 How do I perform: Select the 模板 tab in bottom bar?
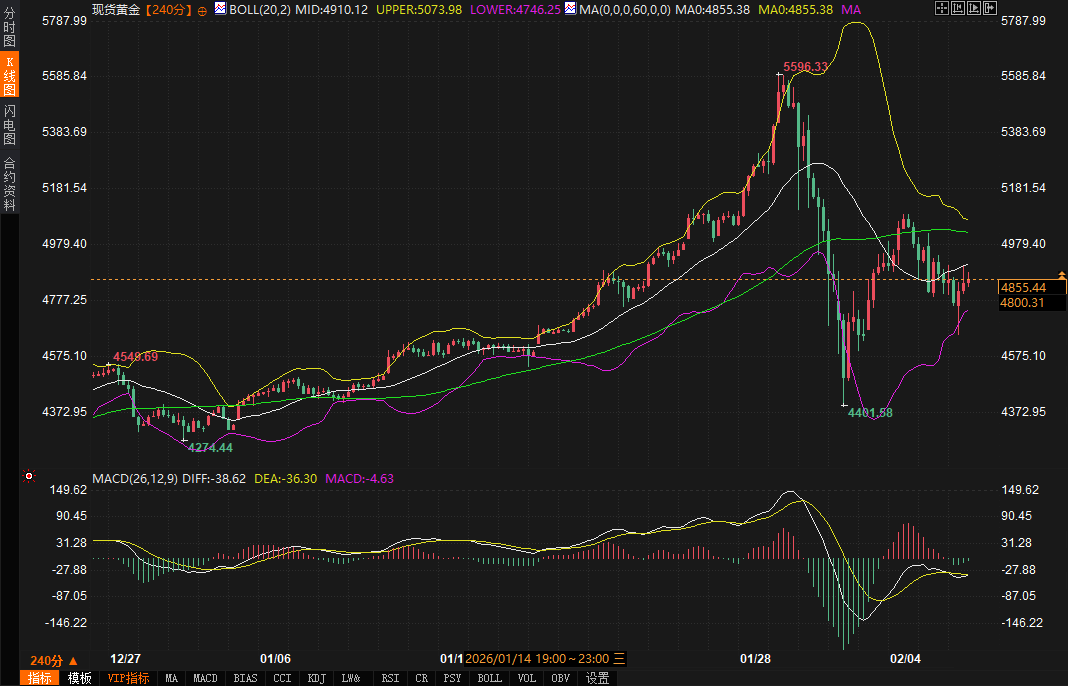click(x=80, y=678)
